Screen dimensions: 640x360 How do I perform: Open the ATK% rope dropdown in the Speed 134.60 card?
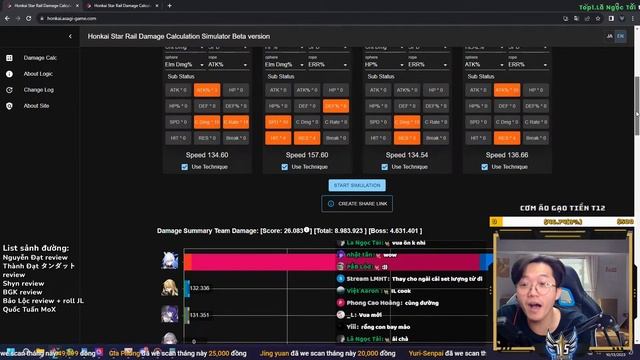(228, 64)
